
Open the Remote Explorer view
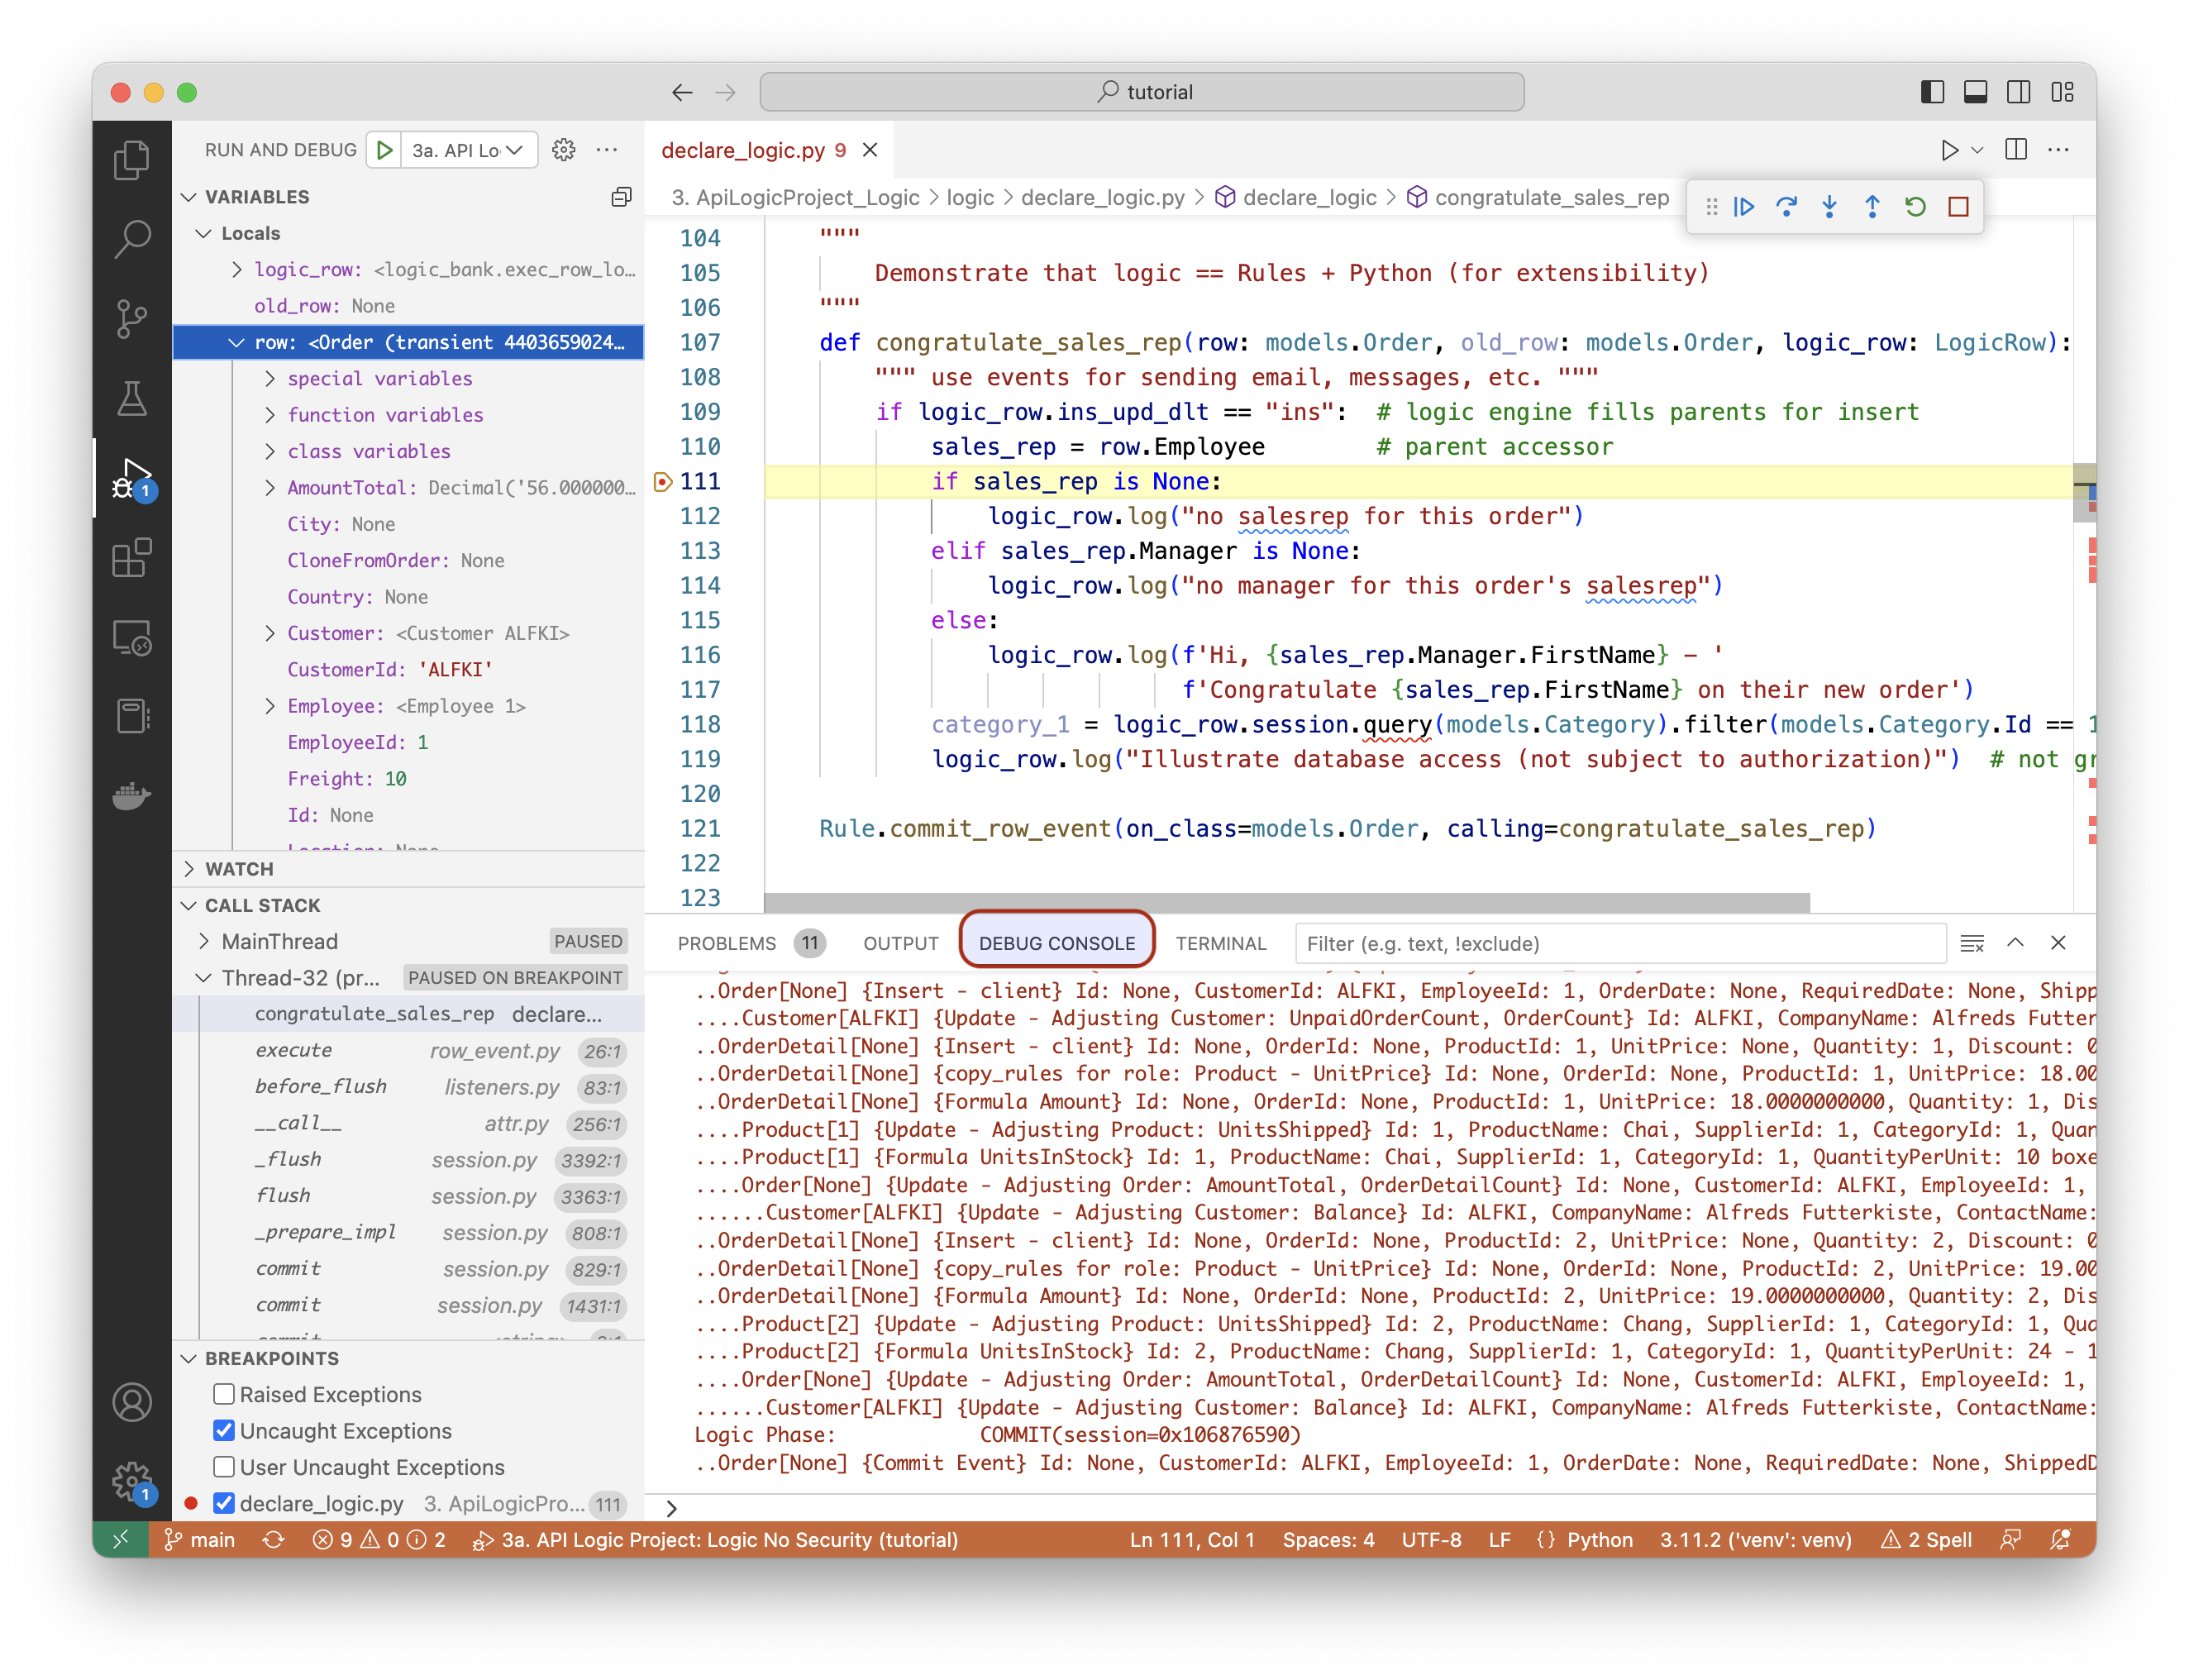point(131,638)
